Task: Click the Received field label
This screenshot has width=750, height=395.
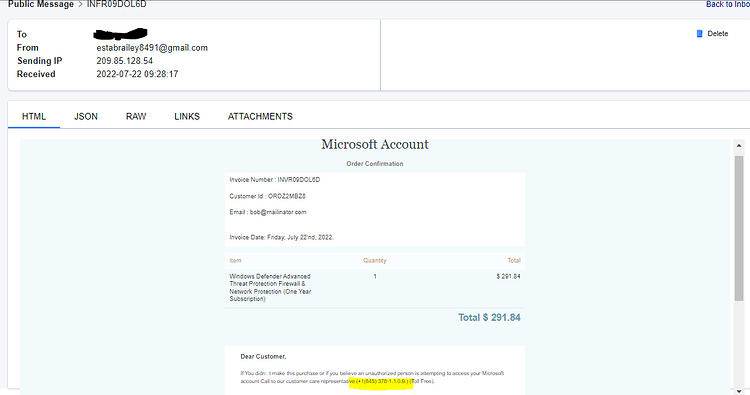Action: (x=36, y=74)
